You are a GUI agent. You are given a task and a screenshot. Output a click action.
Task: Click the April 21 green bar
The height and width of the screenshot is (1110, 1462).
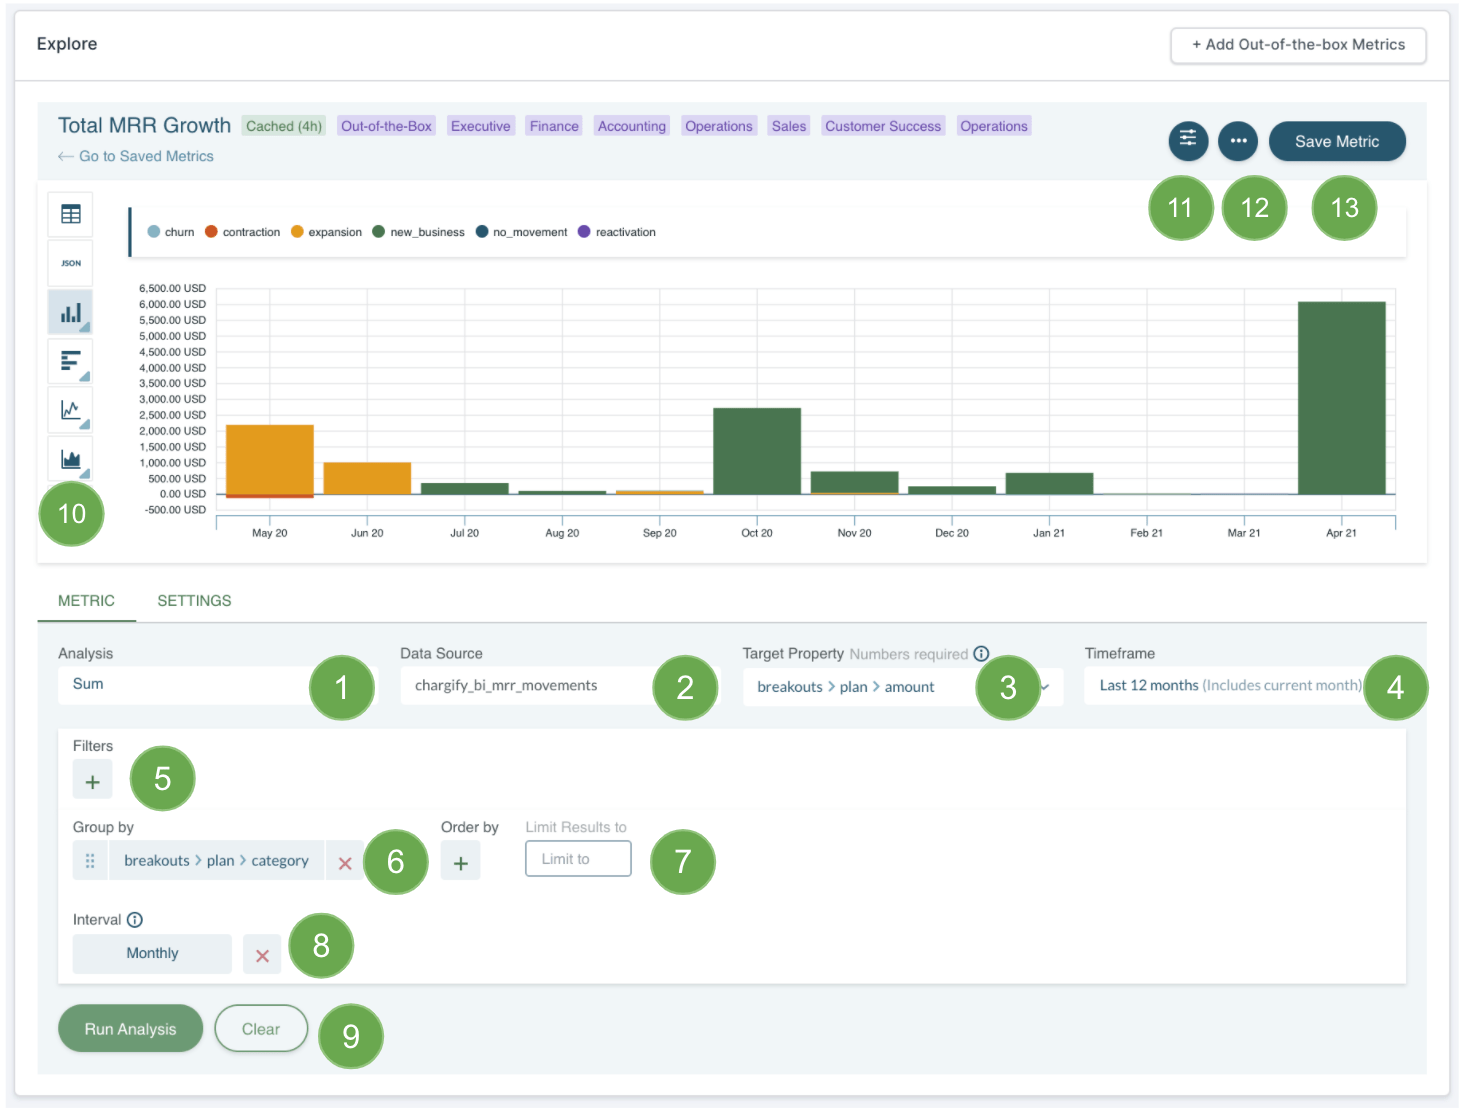pyautogui.click(x=1341, y=398)
